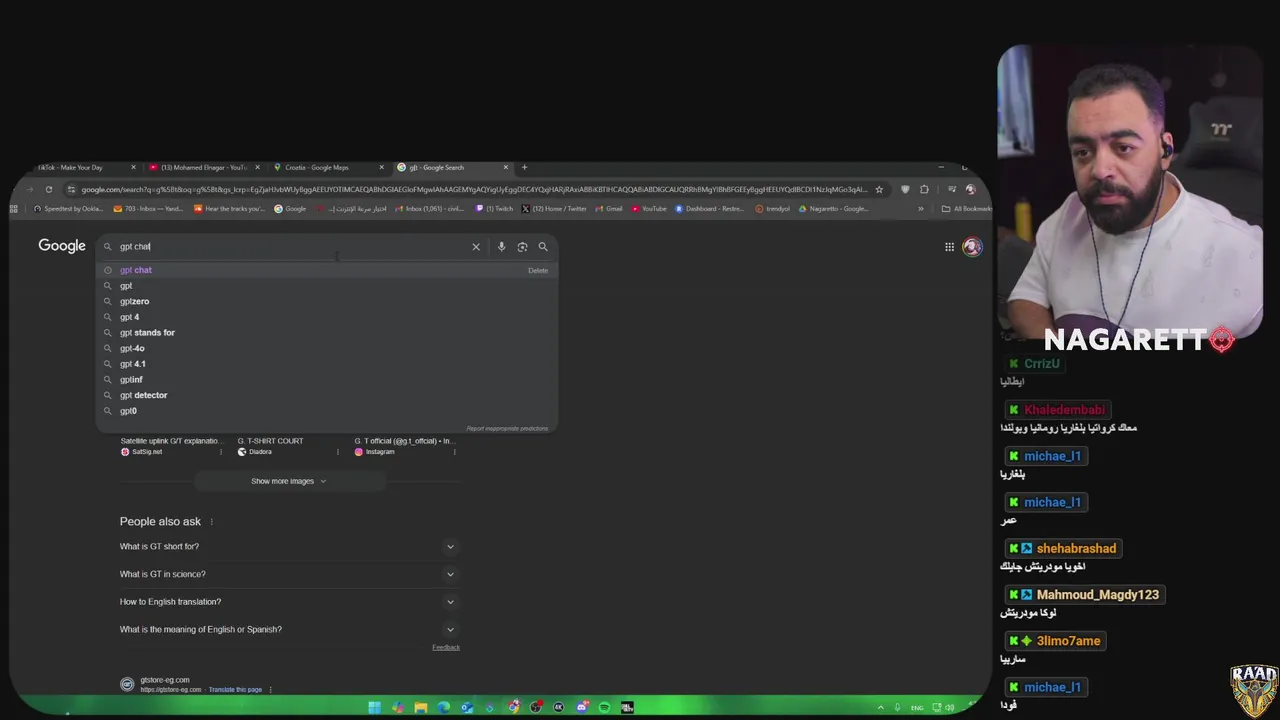1280x720 pixels.
Task: Click the taskbar microphone icon
Action: (896, 707)
